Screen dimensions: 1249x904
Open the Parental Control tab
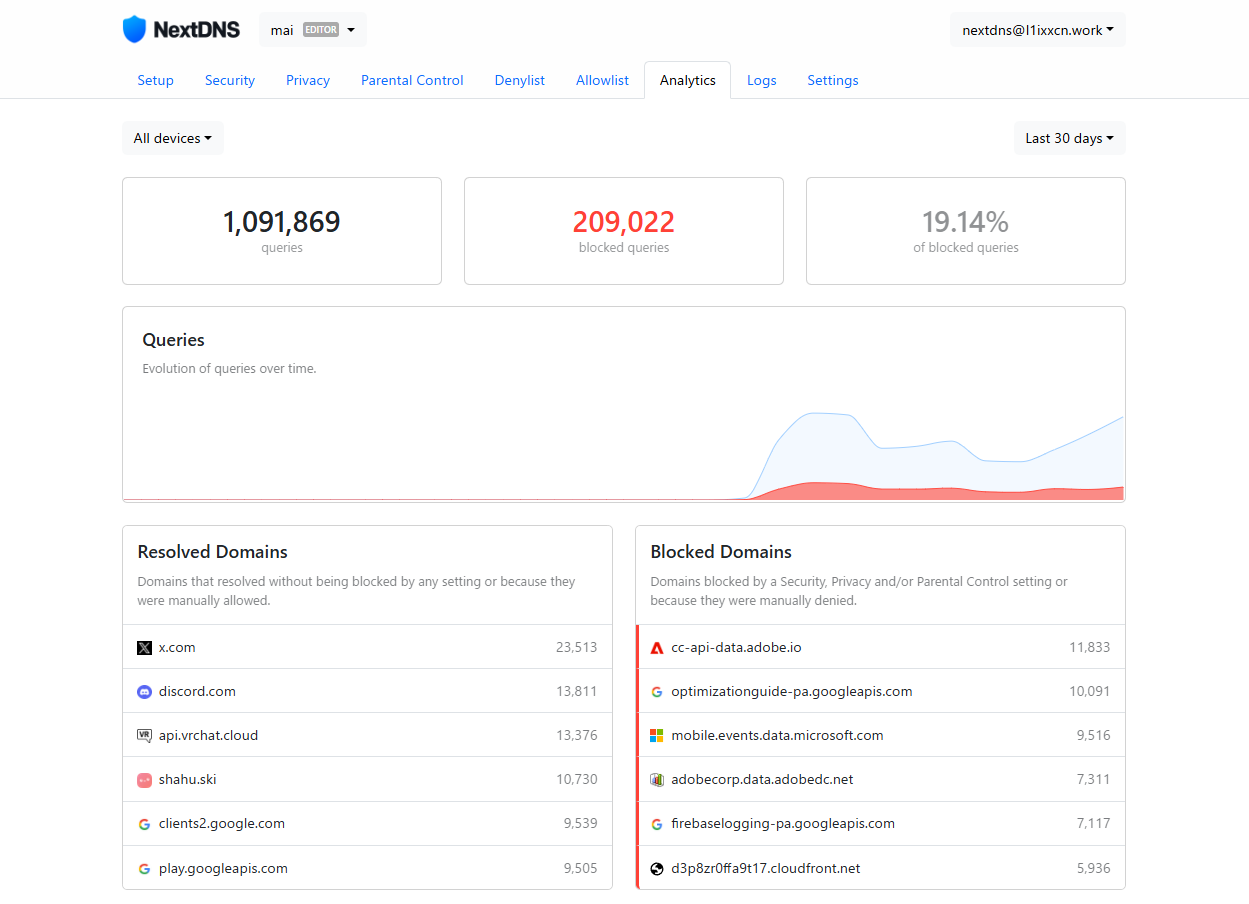pos(412,80)
